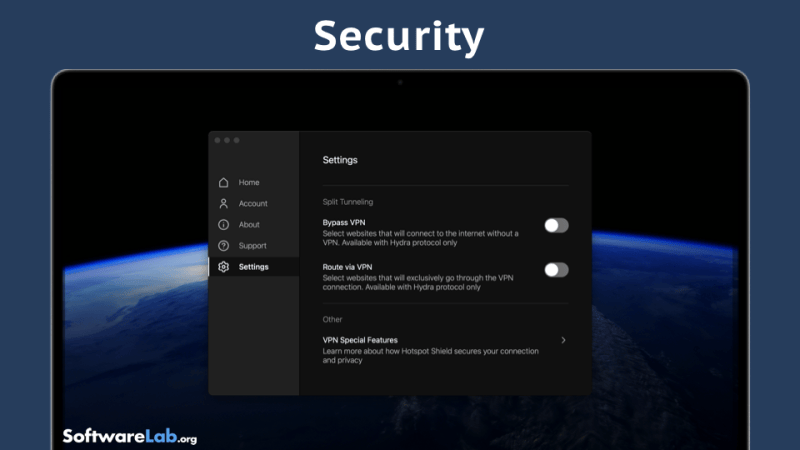The width and height of the screenshot is (800, 450).
Task: Turn on the Route via VPN switch
Action: [x=556, y=270]
